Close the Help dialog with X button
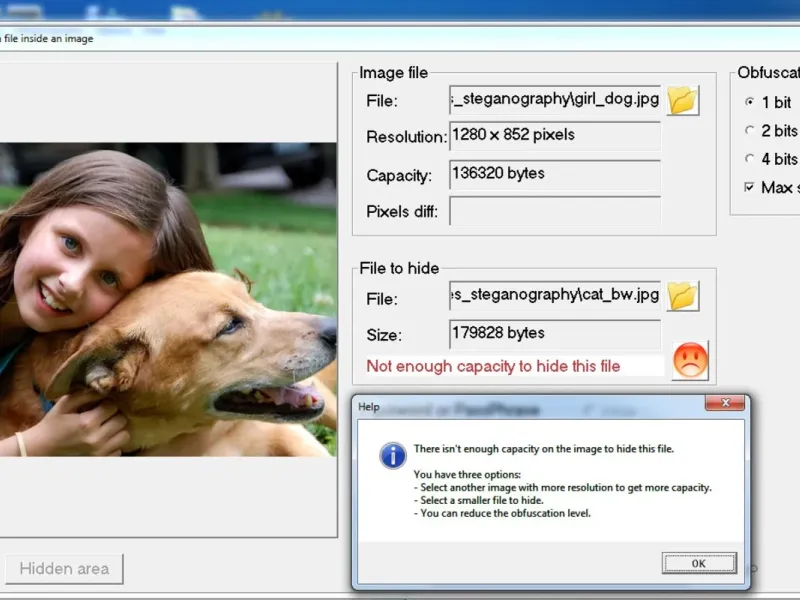Viewport: 800px width, 600px height. click(x=725, y=403)
